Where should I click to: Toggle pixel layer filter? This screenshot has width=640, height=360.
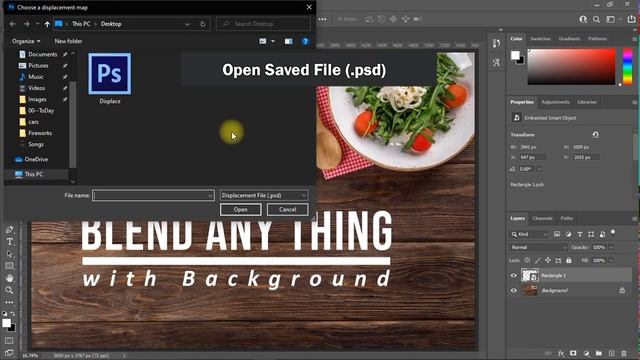click(557, 234)
